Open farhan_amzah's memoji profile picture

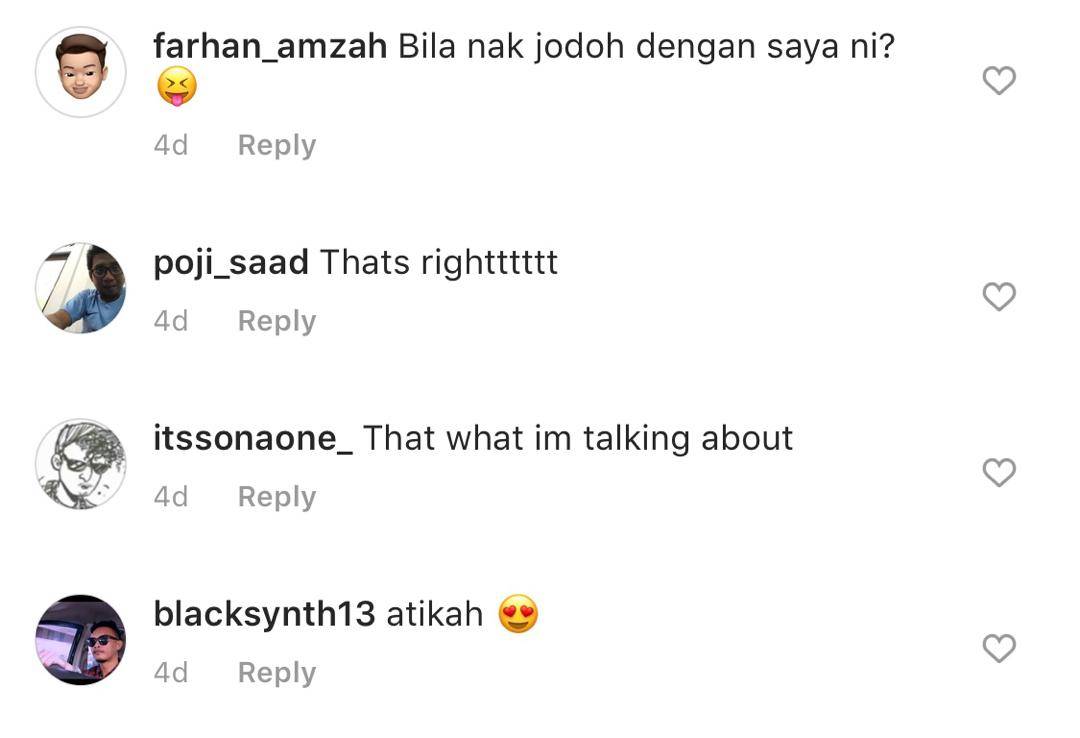coord(81,72)
